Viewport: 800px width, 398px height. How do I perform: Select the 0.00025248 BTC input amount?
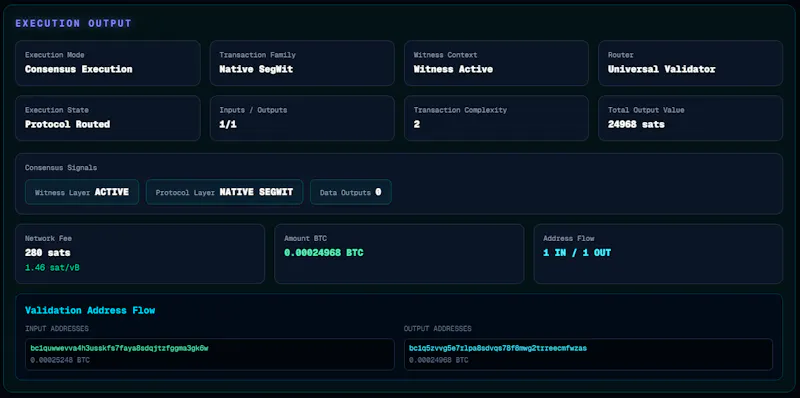[60, 360]
